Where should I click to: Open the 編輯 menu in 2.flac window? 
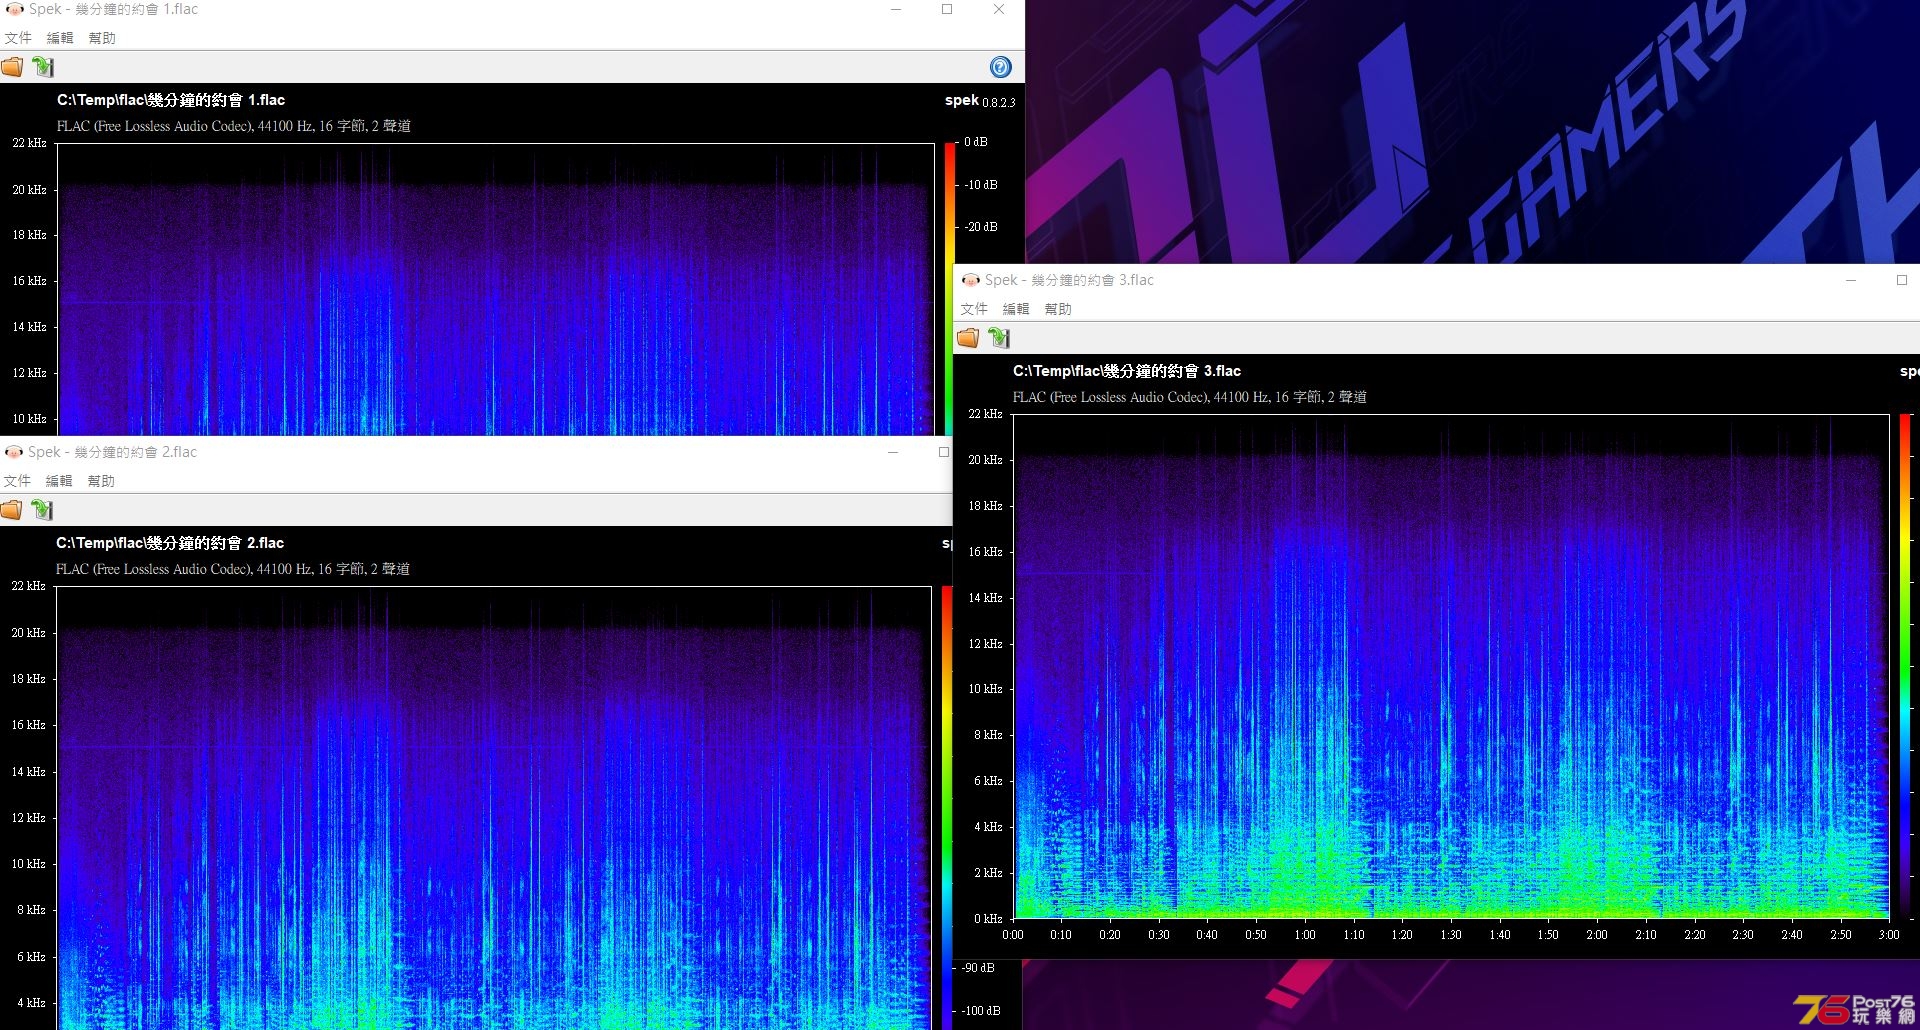click(59, 481)
